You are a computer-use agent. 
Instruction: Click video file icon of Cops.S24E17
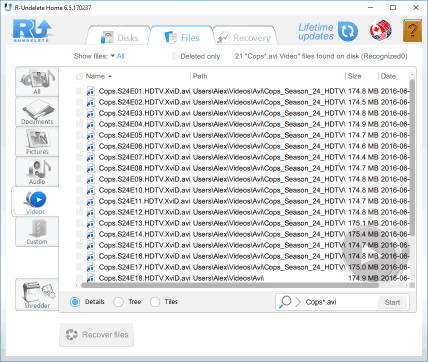(90, 267)
